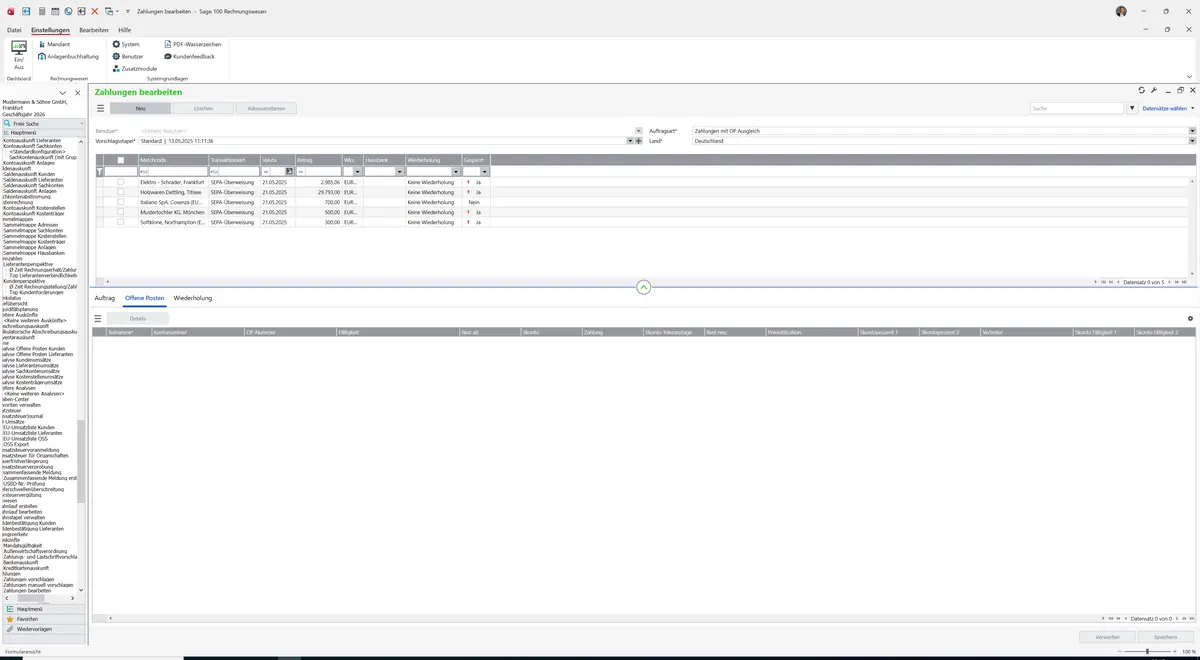Open the Datensätze wählen dropdown

(x=1168, y=108)
